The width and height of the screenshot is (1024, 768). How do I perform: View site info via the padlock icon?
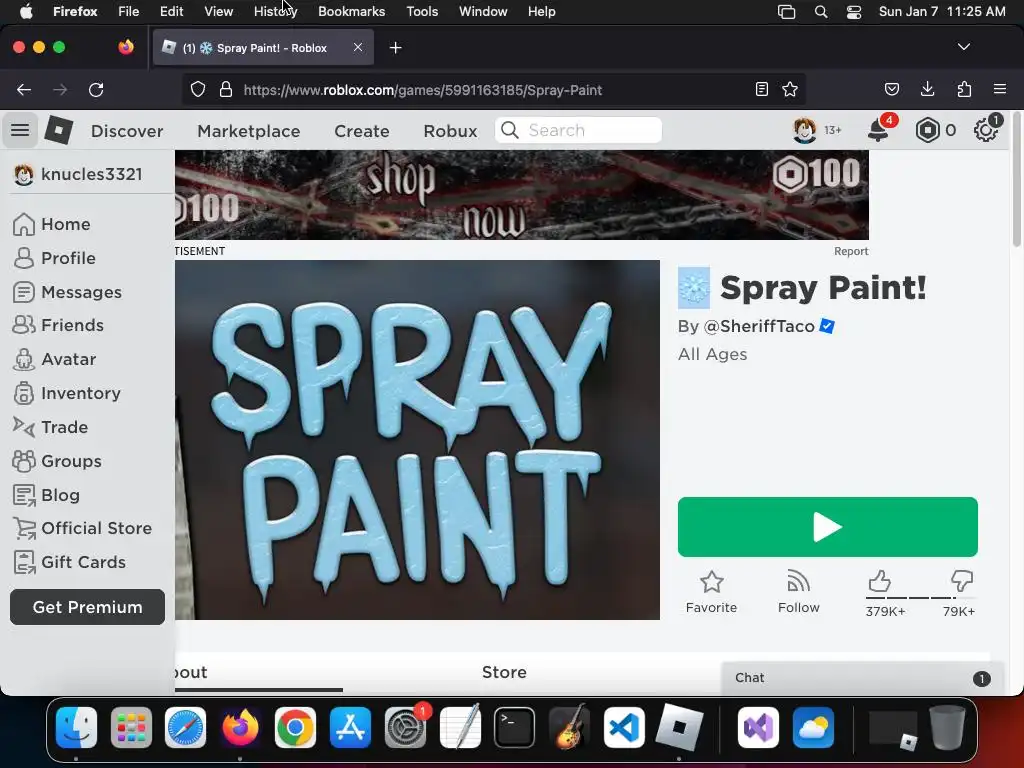click(226, 89)
